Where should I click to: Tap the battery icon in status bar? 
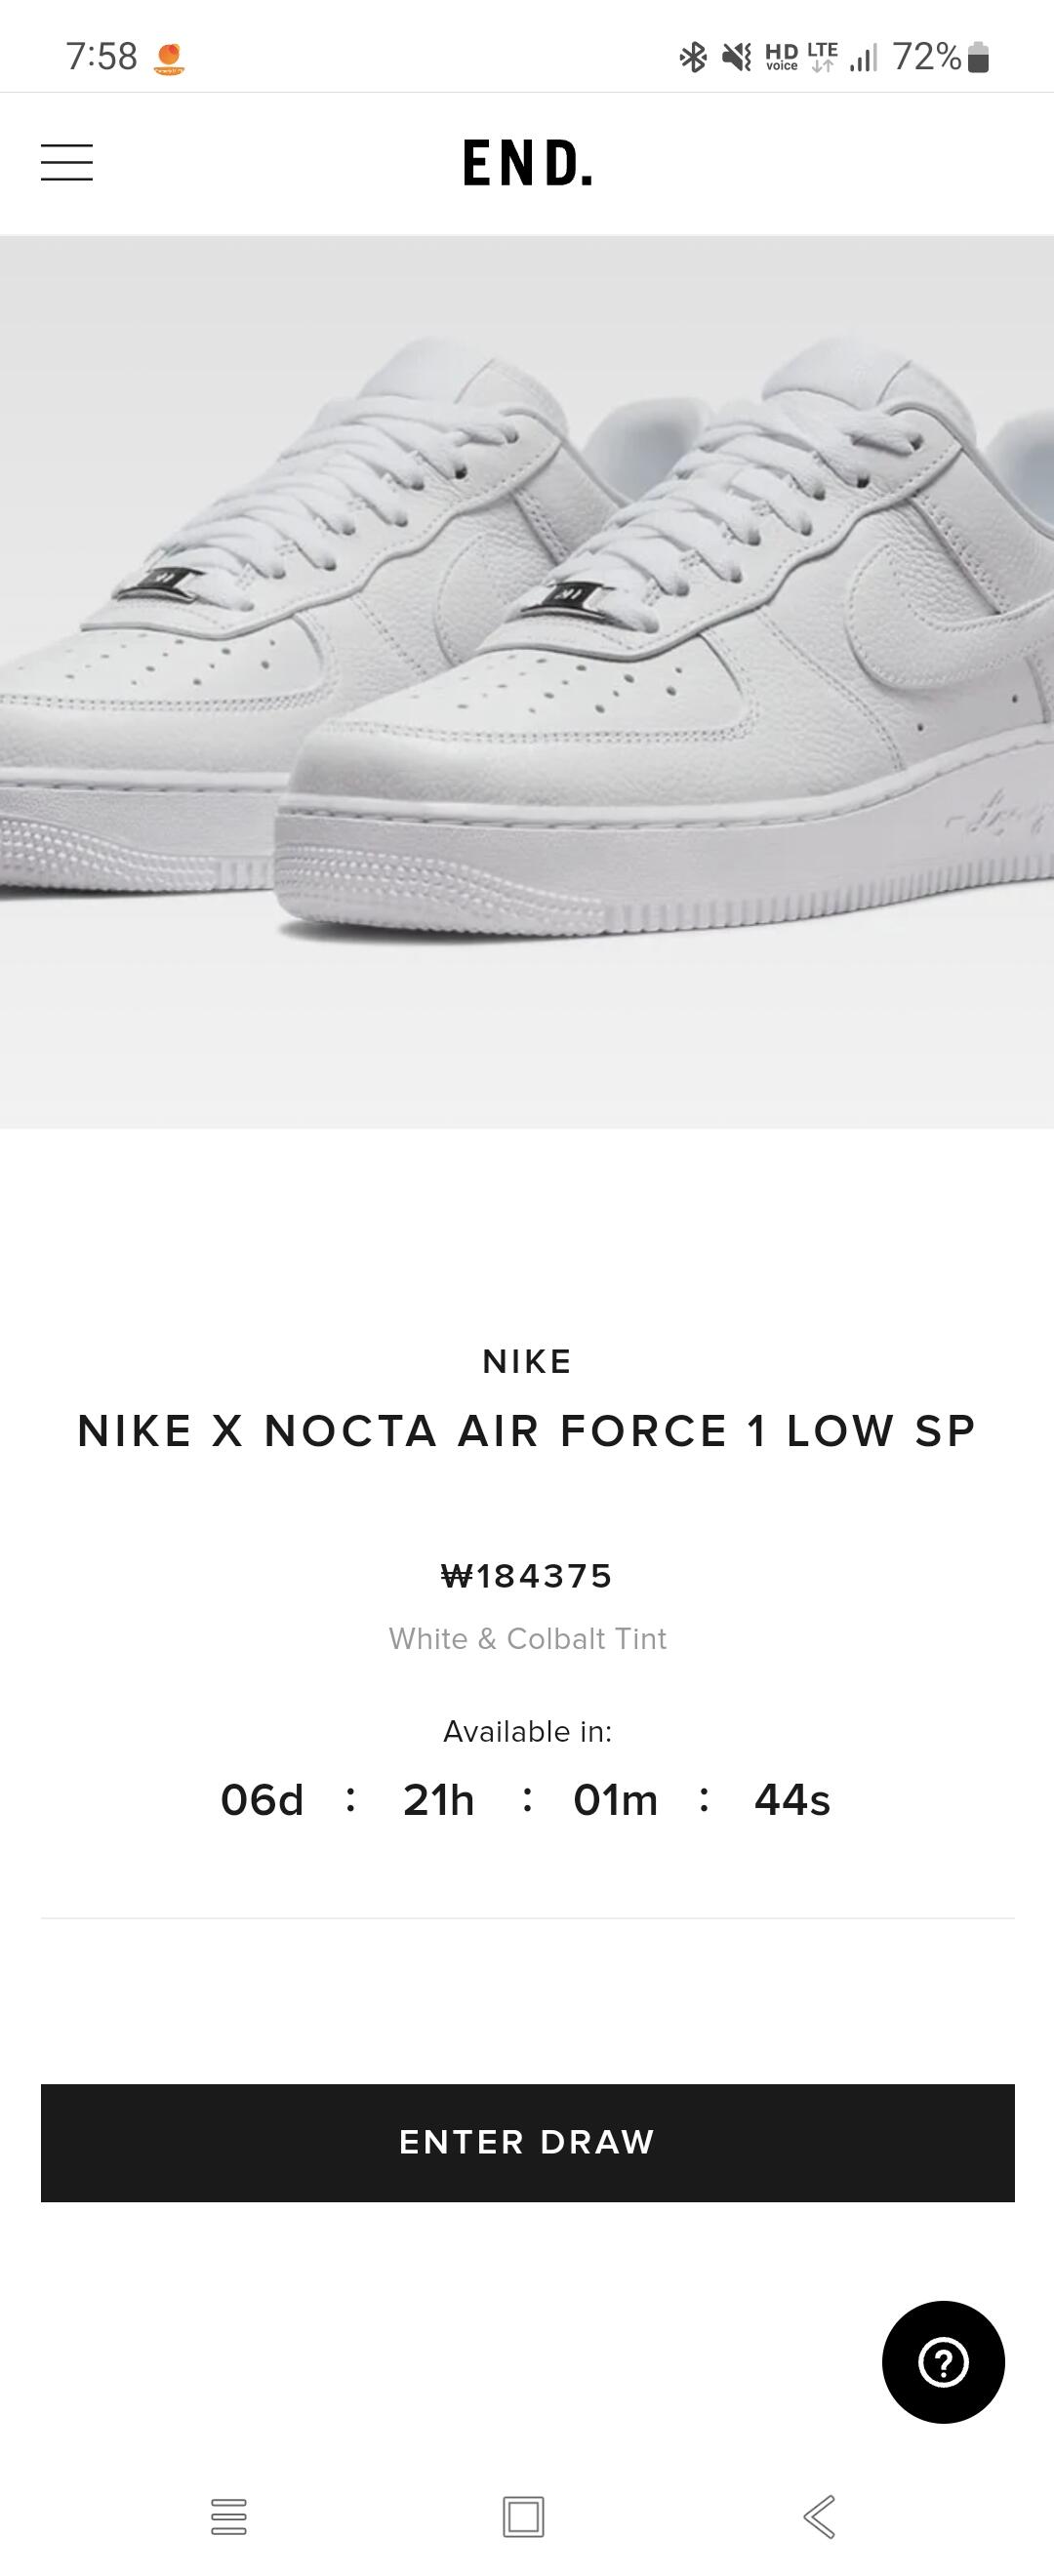tap(980, 57)
